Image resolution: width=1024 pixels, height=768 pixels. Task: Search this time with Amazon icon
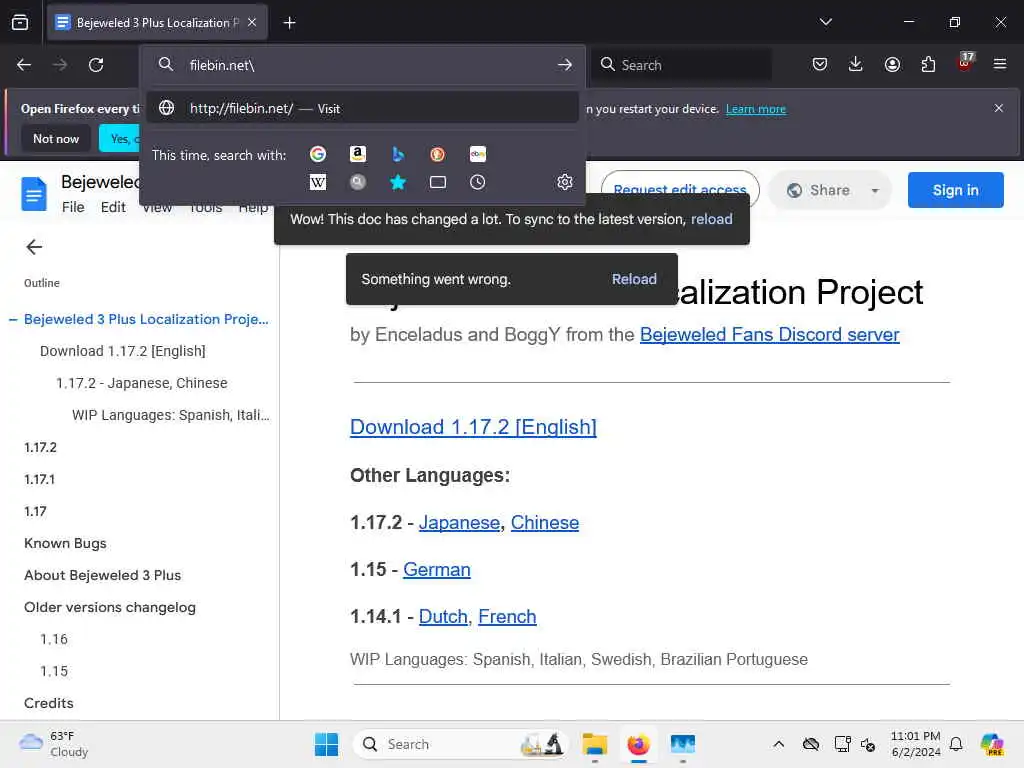(x=357, y=154)
